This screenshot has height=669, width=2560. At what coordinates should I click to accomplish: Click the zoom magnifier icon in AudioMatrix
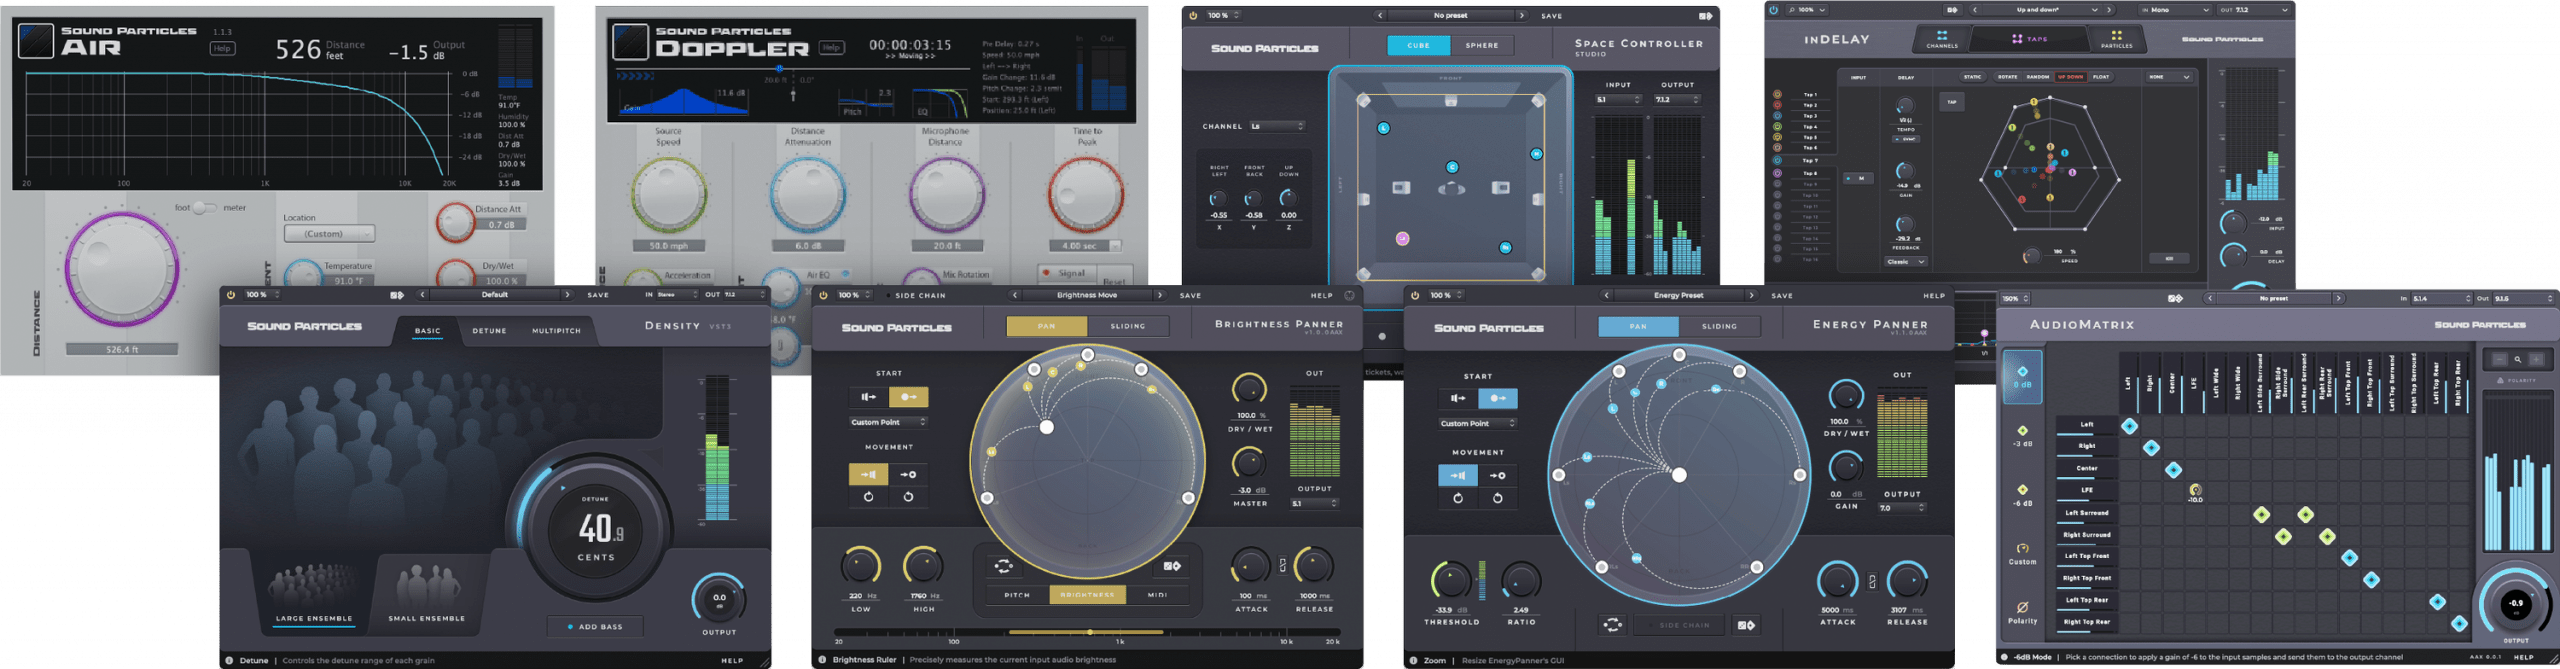pos(2518,359)
